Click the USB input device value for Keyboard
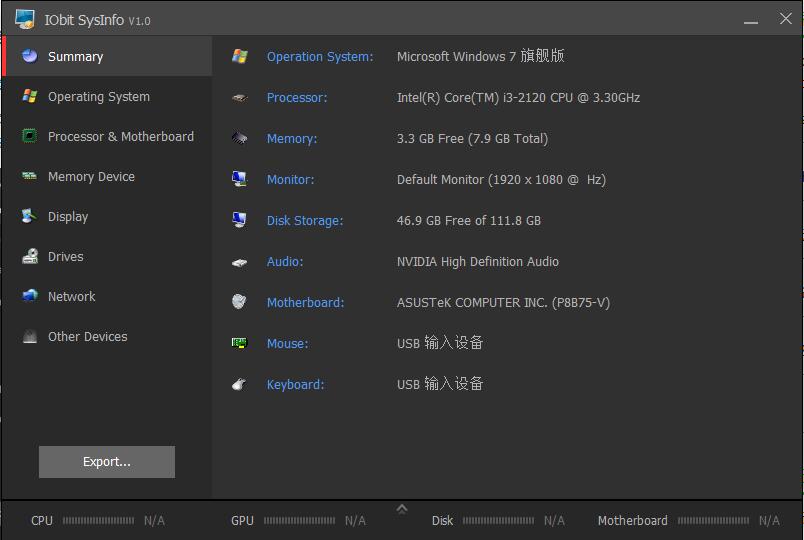Screen dimensions: 804x540 click(x=440, y=384)
